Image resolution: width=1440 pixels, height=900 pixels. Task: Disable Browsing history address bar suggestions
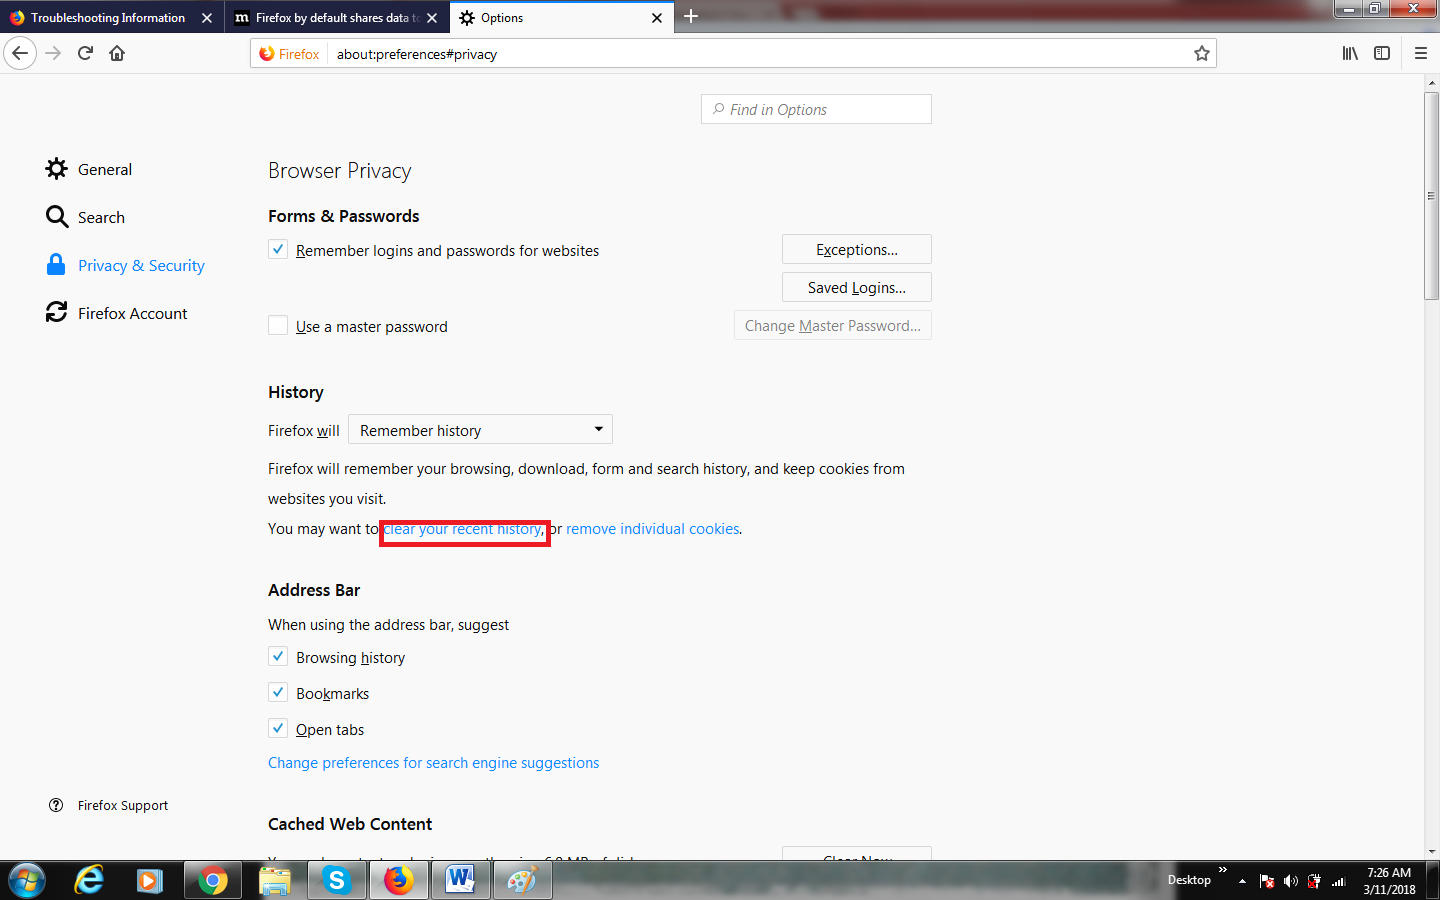(x=277, y=656)
